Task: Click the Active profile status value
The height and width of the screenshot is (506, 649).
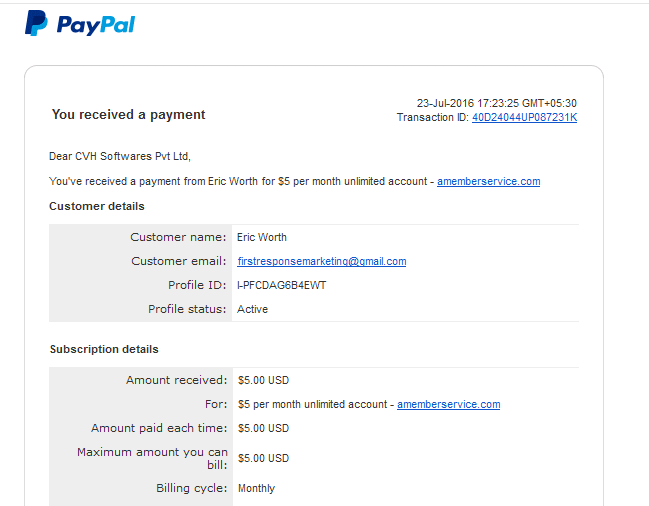Action: [x=252, y=309]
